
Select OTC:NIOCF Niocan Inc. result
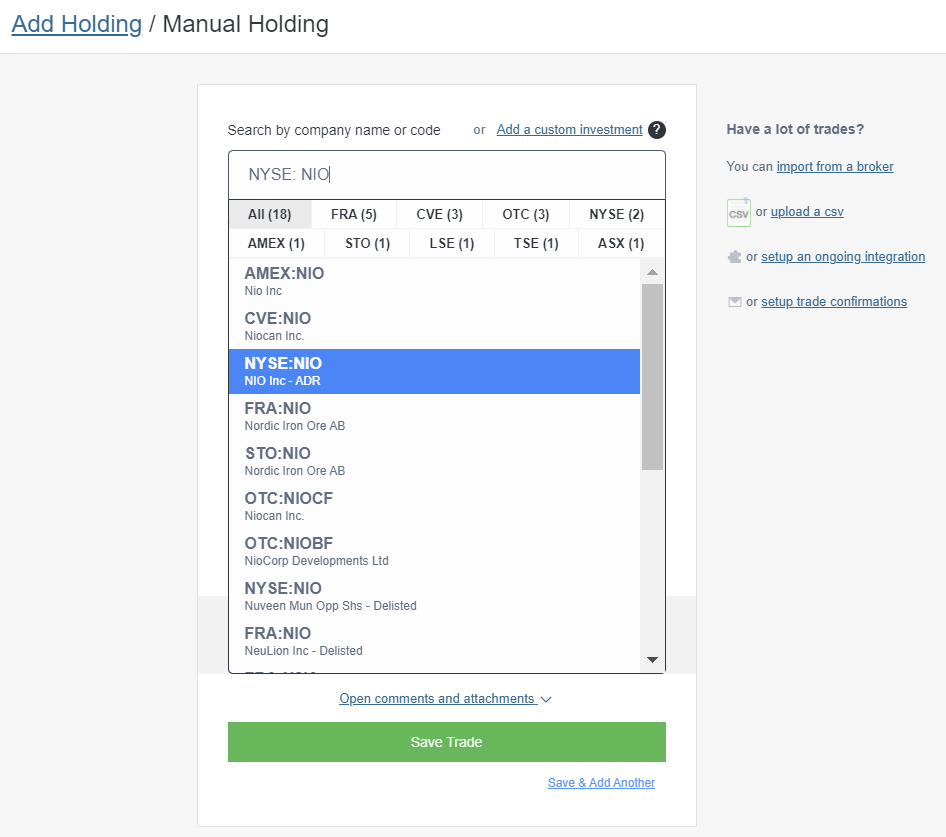[x=434, y=506]
